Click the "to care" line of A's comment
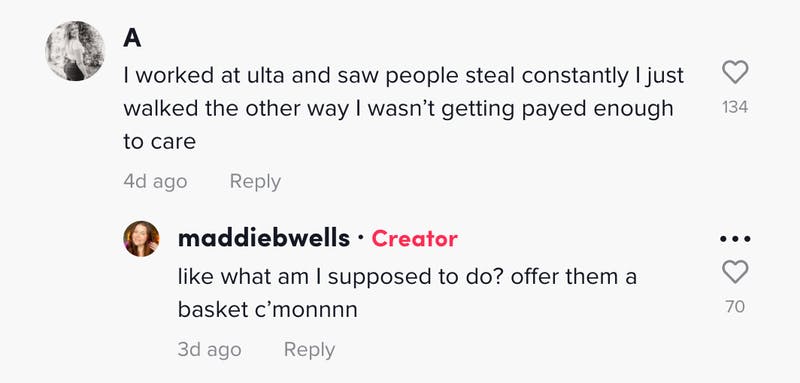The height and width of the screenshot is (383, 800). coord(160,142)
